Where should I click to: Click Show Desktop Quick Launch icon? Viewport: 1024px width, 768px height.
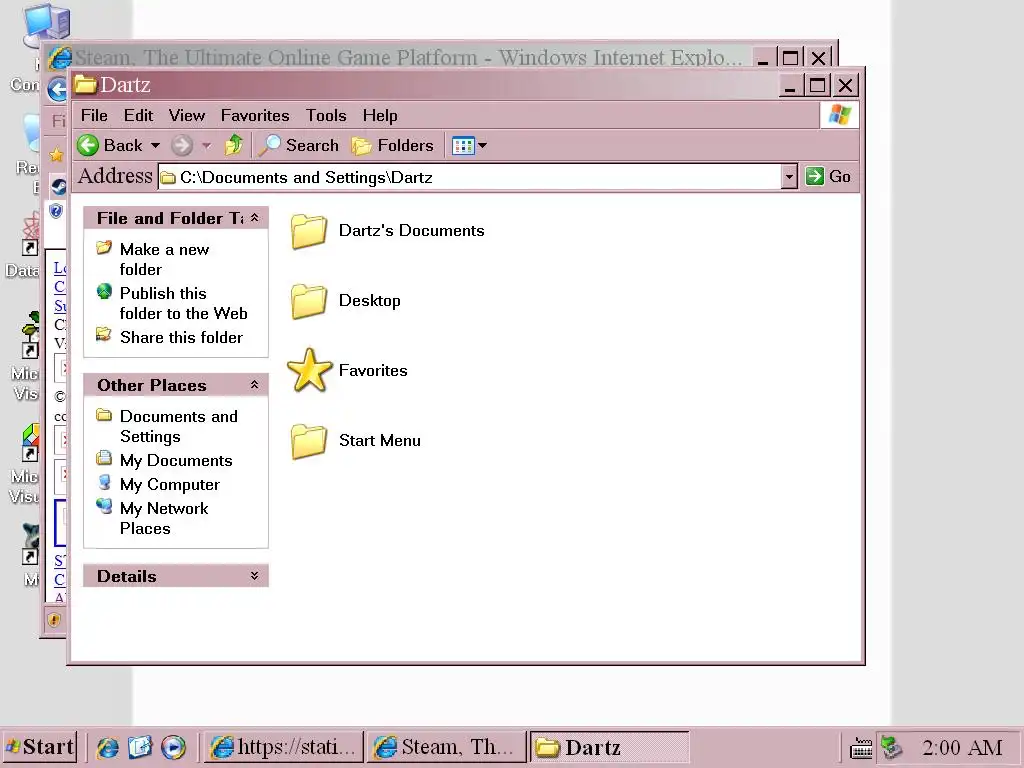pyautogui.click(x=140, y=747)
